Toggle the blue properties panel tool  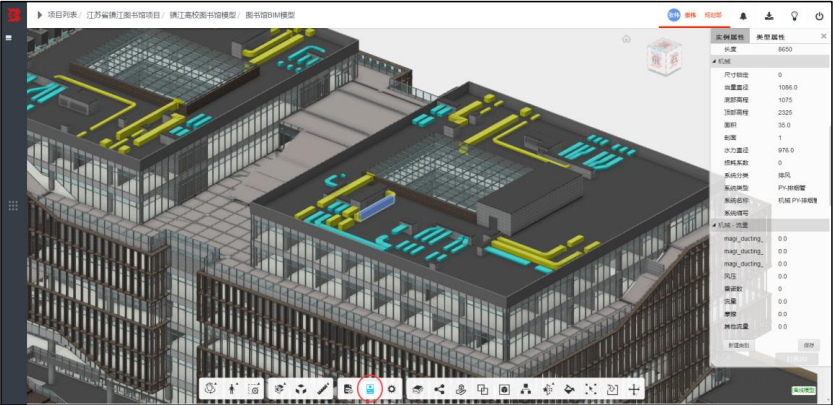(x=370, y=389)
